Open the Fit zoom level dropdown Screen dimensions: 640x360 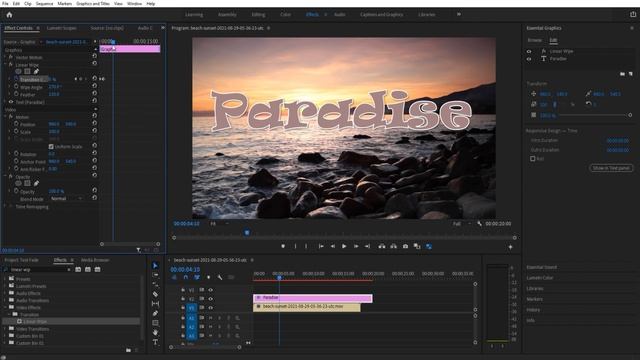[x=219, y=224]
